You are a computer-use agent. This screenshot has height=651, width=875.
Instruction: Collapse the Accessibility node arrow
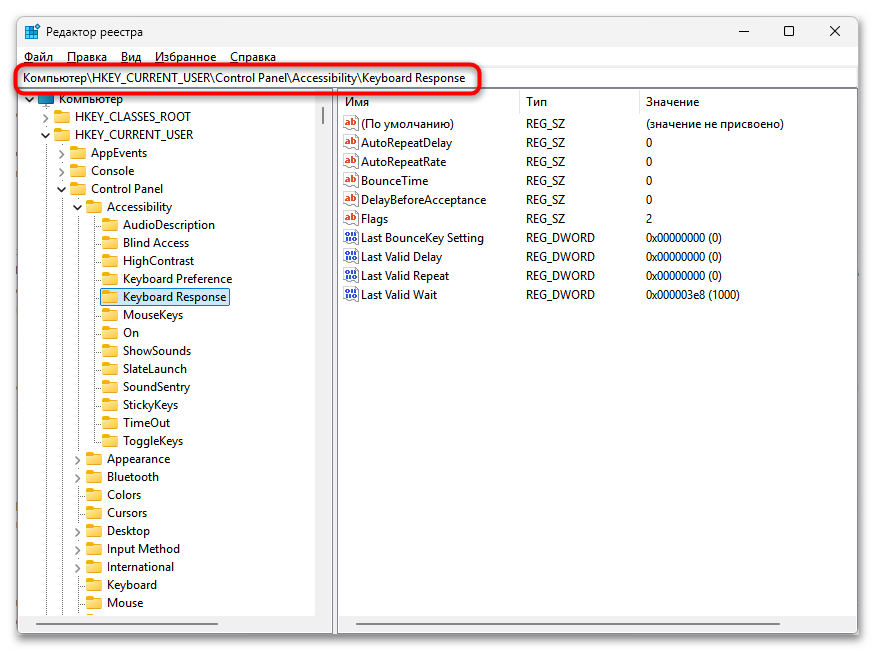pos(78,208)
